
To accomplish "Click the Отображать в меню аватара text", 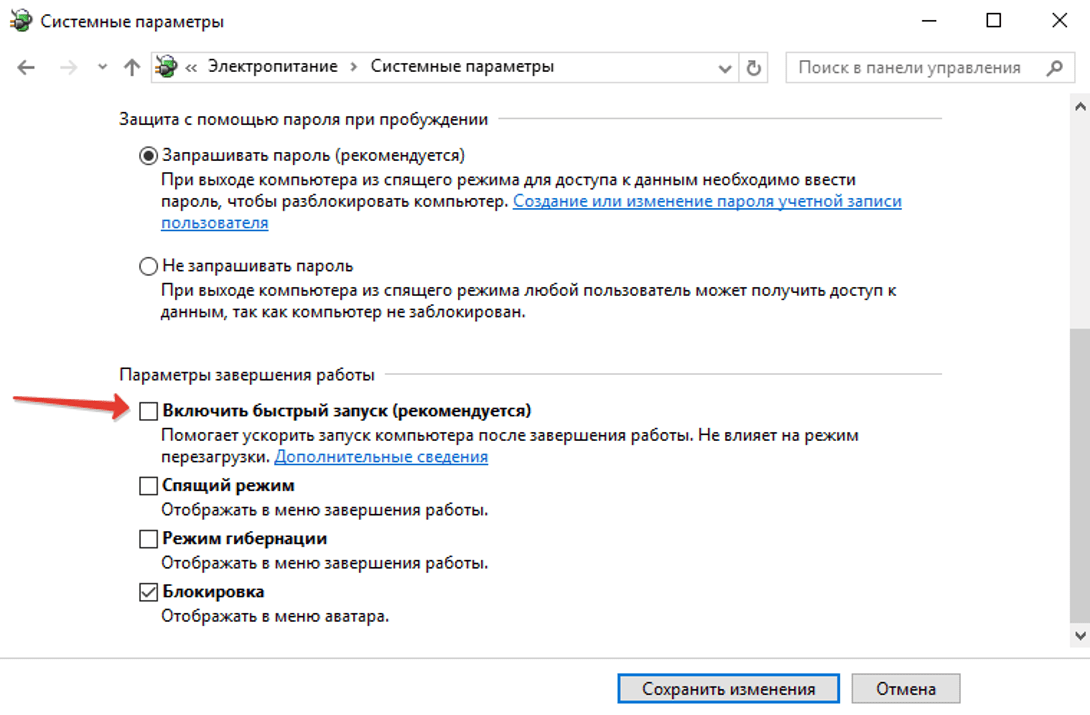I will click(x=275, y=616).
